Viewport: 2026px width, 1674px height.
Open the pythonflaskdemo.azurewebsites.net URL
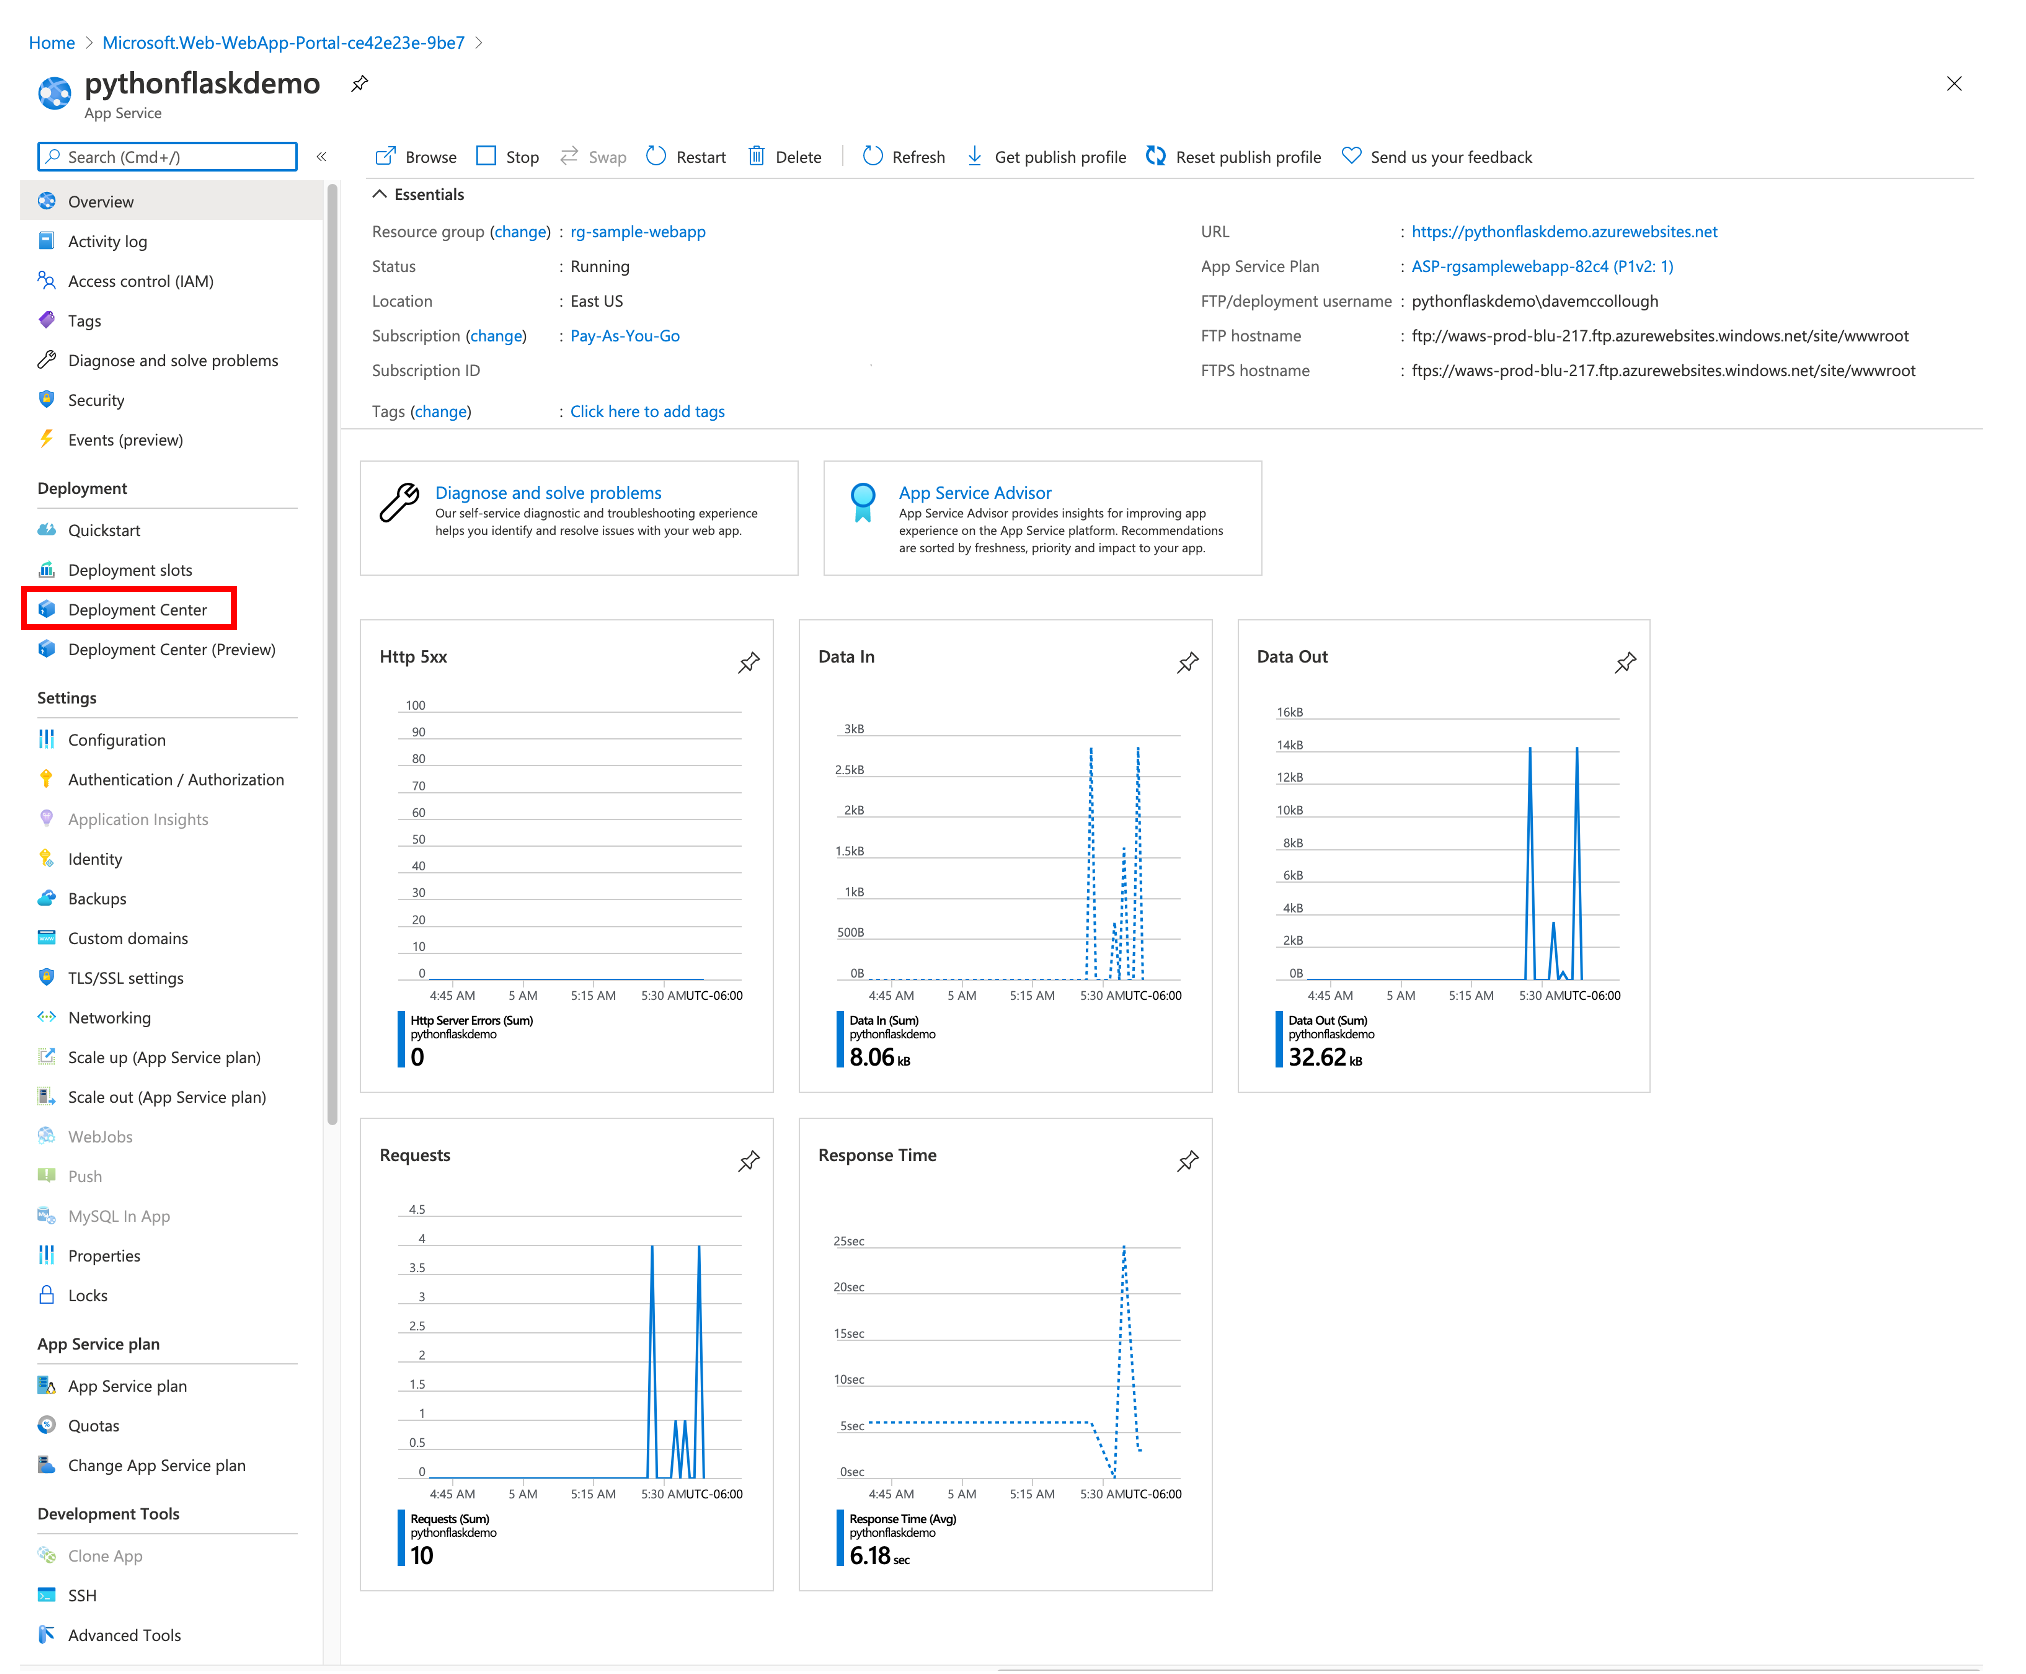click(1563, 232)
